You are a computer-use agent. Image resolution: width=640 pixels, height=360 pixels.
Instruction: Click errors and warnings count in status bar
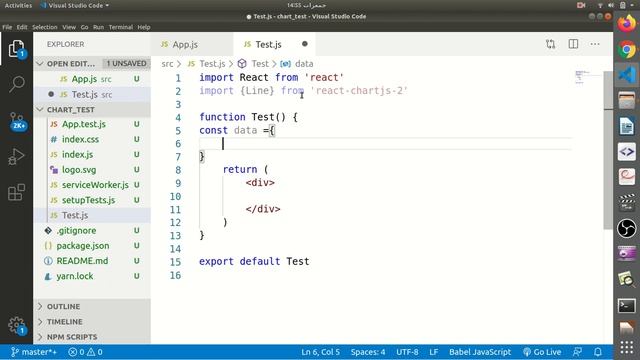click(85, 352)
